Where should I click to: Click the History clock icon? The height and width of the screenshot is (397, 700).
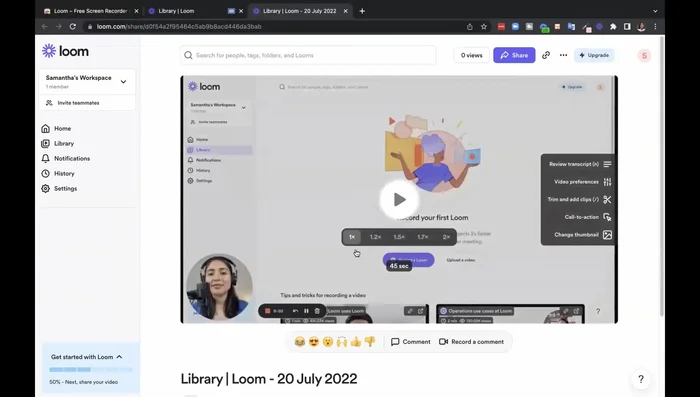pos(46,173)
